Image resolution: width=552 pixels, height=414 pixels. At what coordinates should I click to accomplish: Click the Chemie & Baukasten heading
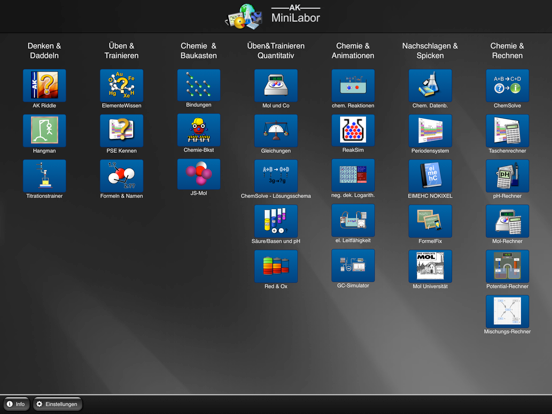pos(199,51)
